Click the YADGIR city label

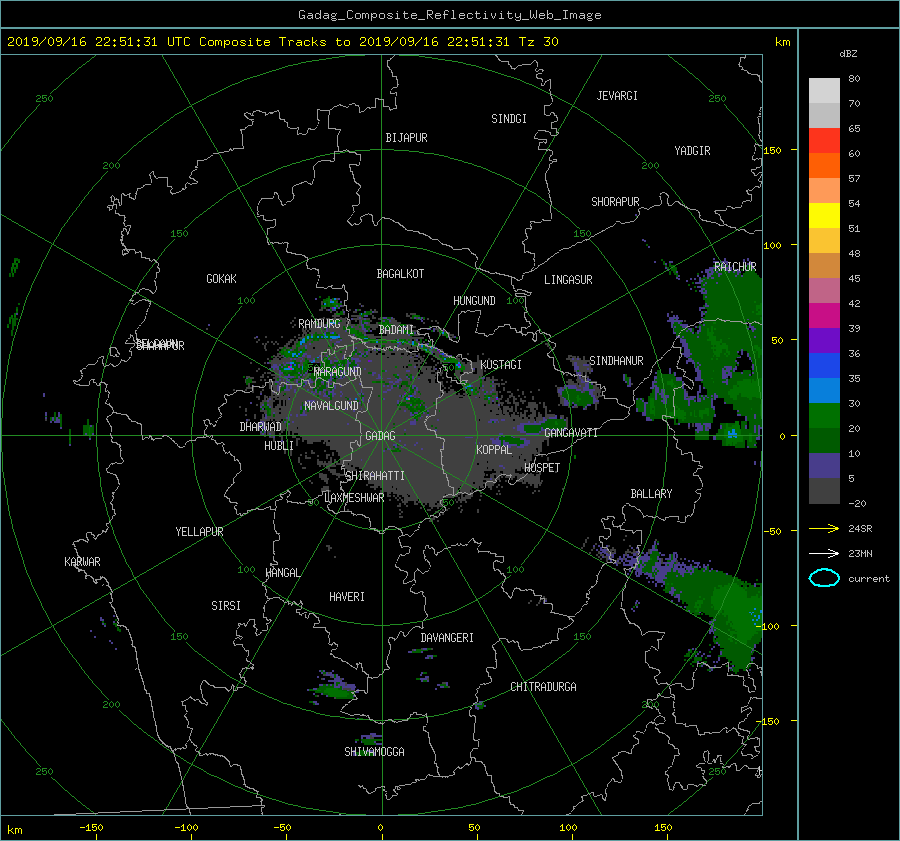(x=692, y=151)
